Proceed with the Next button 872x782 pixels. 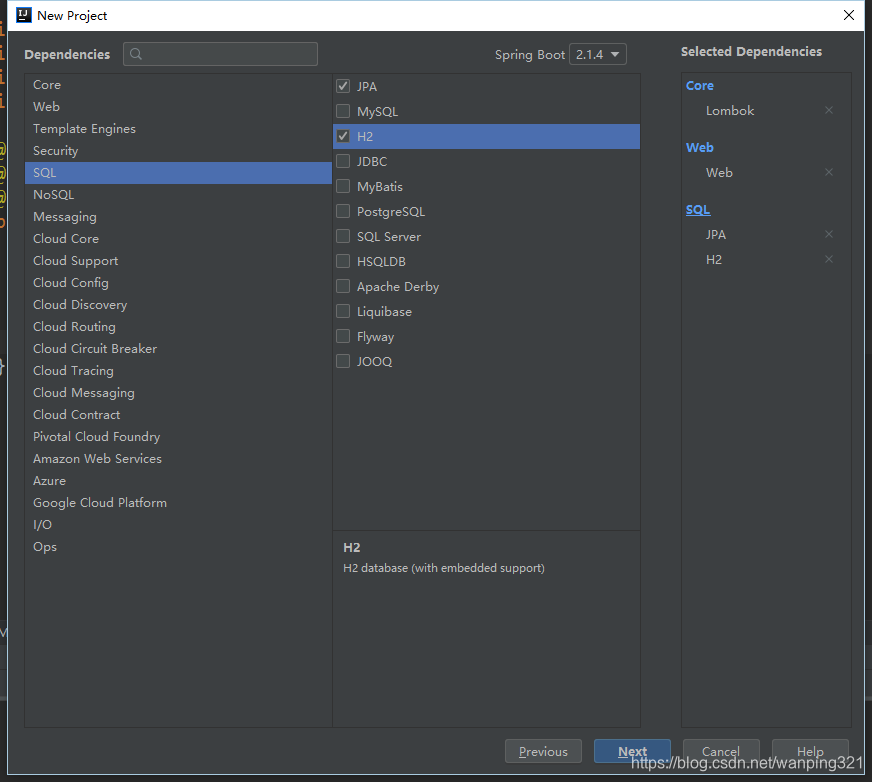pos(632,751)
